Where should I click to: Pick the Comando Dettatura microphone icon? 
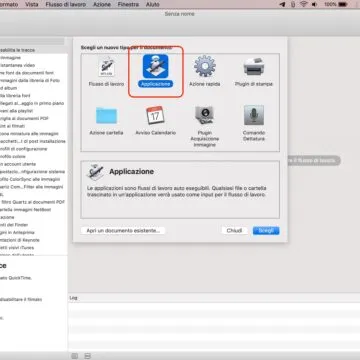tap(254, 115)
